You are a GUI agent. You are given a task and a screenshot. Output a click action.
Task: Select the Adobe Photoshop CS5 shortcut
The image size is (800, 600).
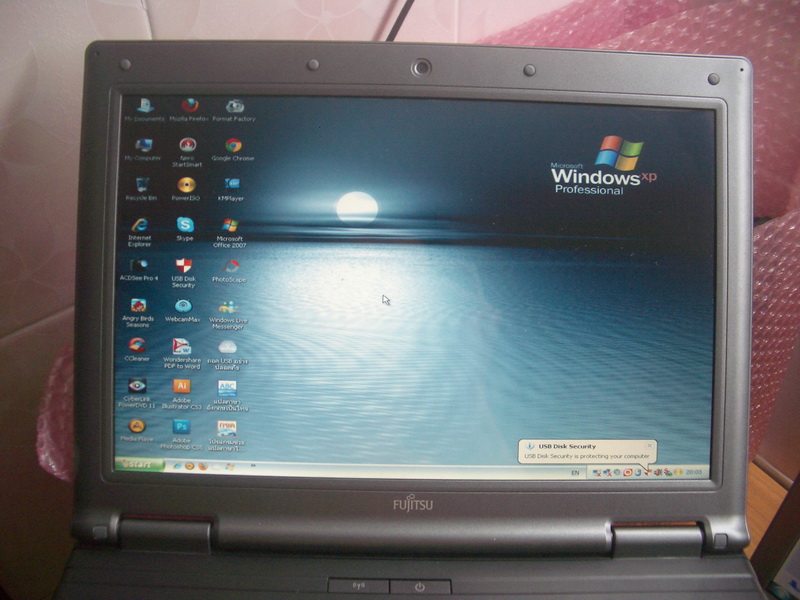pyautogui.click(x=182, y=426)
